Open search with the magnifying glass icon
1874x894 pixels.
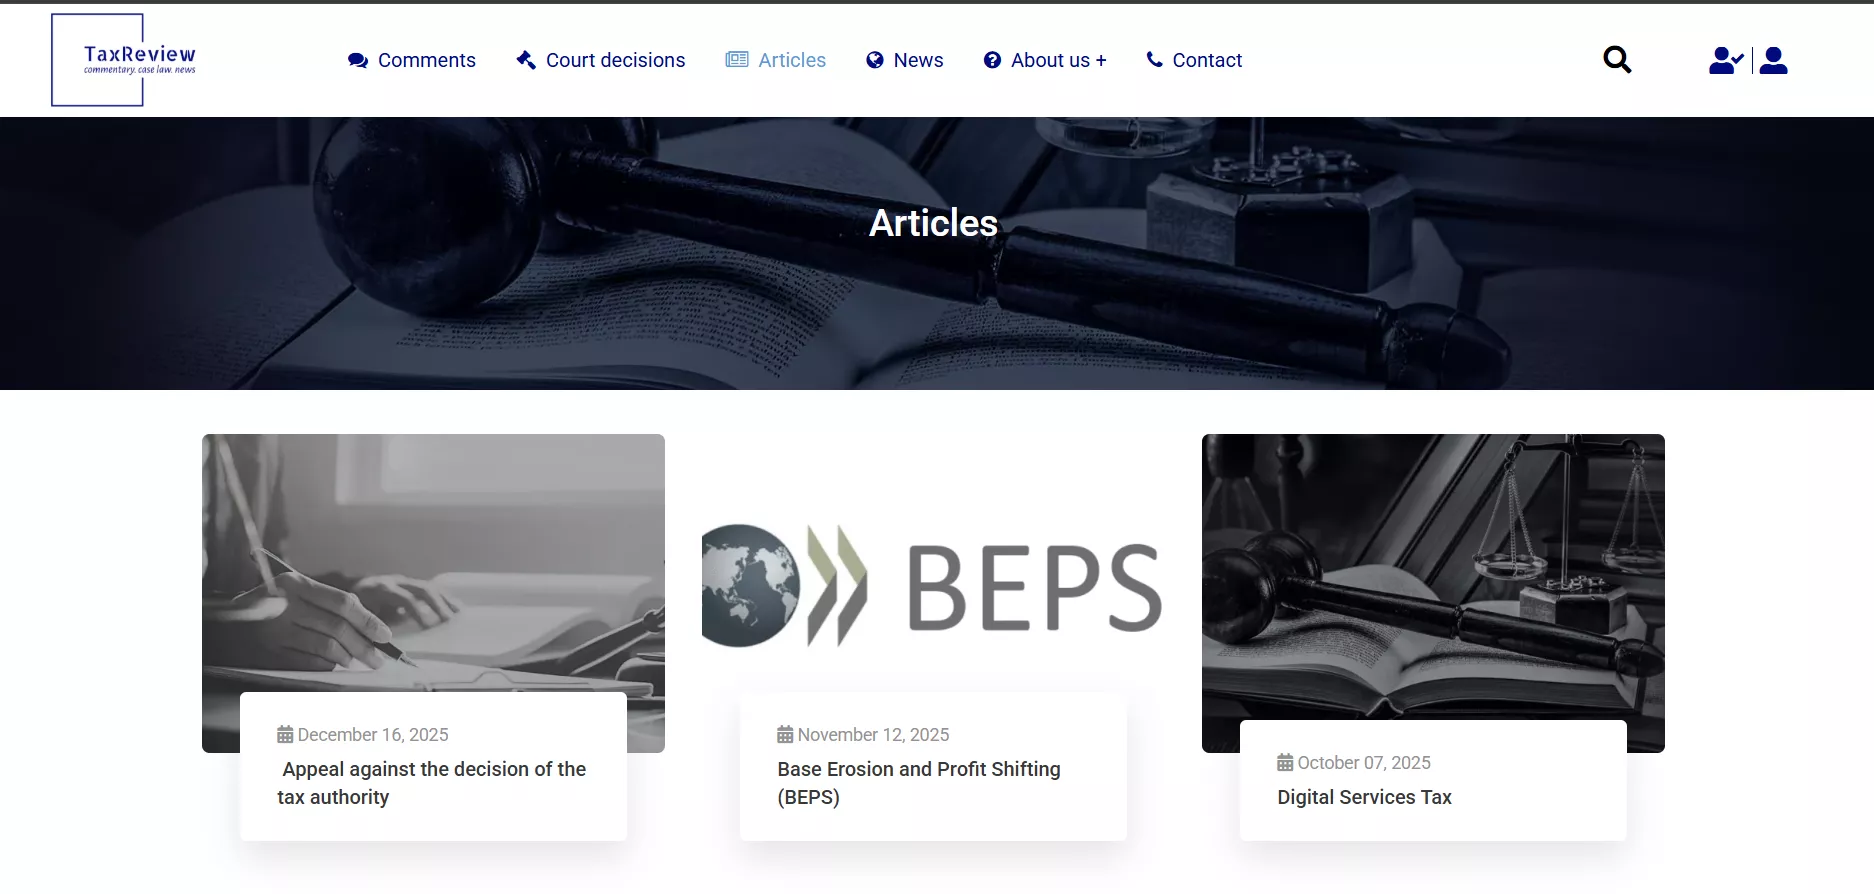tap(1616, 60)
